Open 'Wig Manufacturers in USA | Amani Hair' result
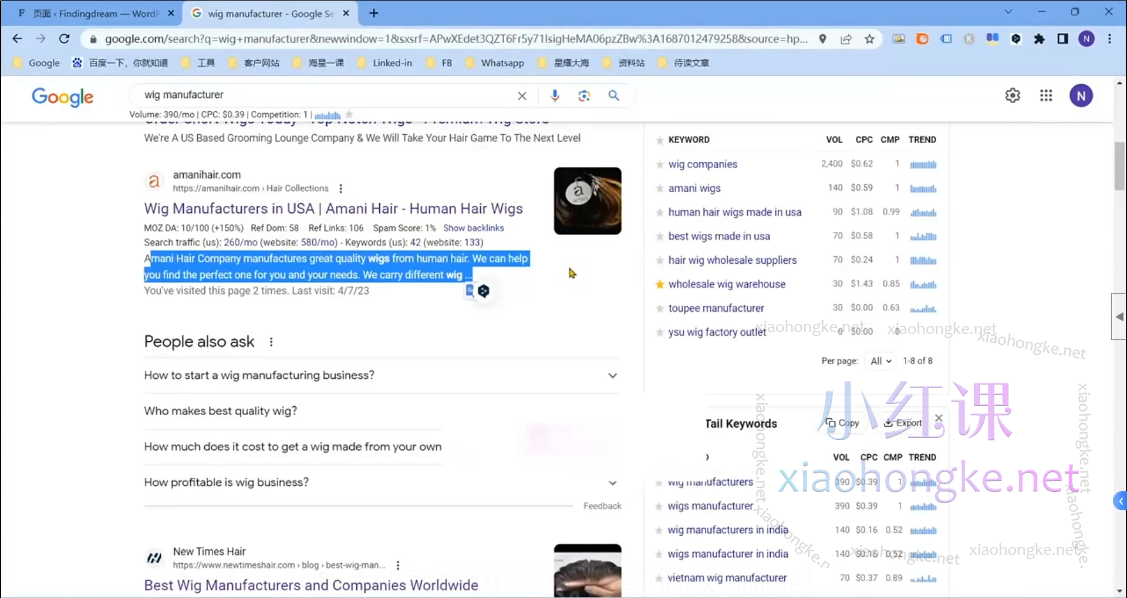The image size is (1127, 598). [333, 209]
